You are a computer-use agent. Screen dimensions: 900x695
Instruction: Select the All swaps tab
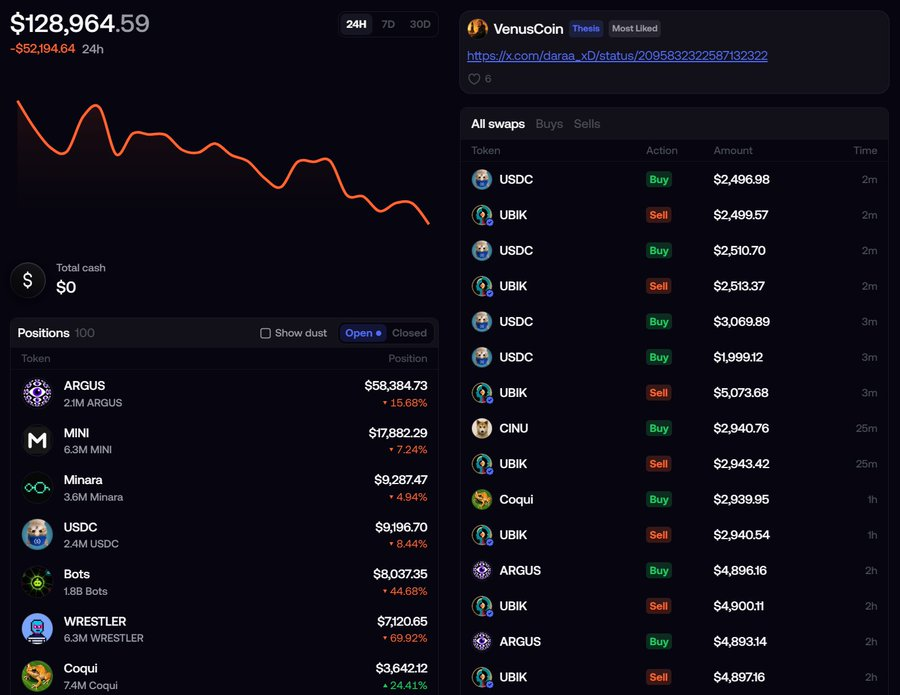click(498, 124)
